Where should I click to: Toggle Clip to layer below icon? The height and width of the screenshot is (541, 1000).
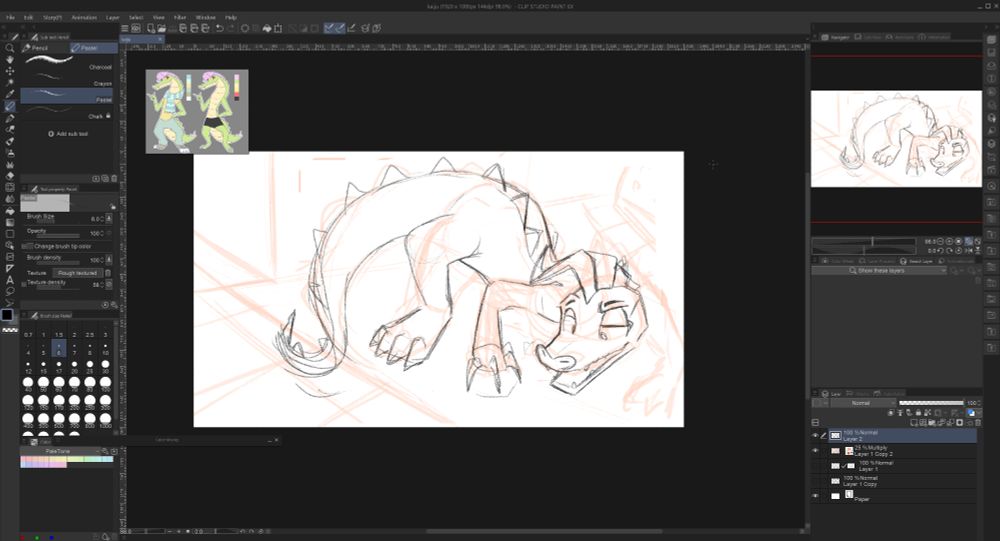pos(891,413)
